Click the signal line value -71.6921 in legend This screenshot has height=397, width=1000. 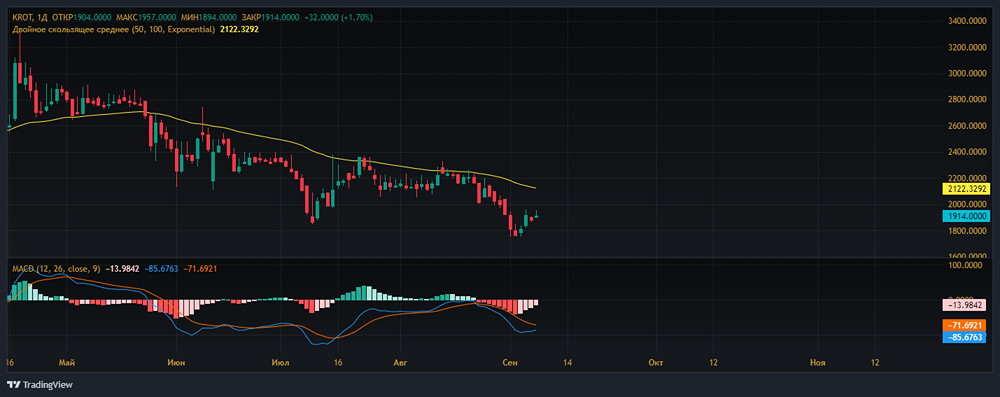point(200,269)
